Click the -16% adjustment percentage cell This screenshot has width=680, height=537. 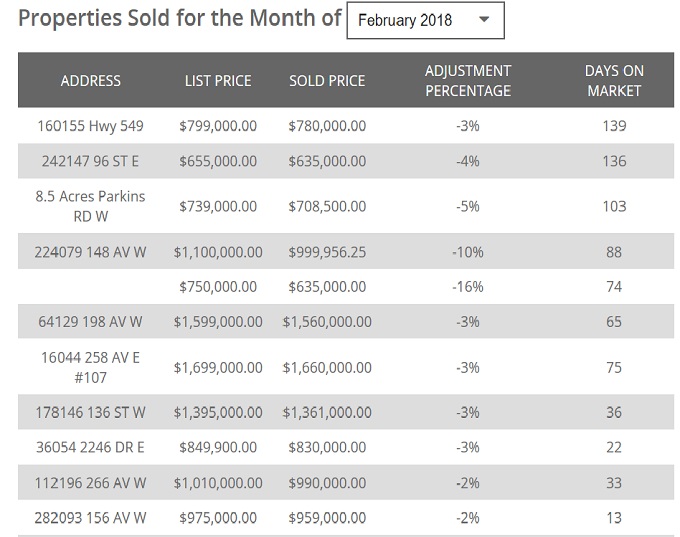(467, 287)
